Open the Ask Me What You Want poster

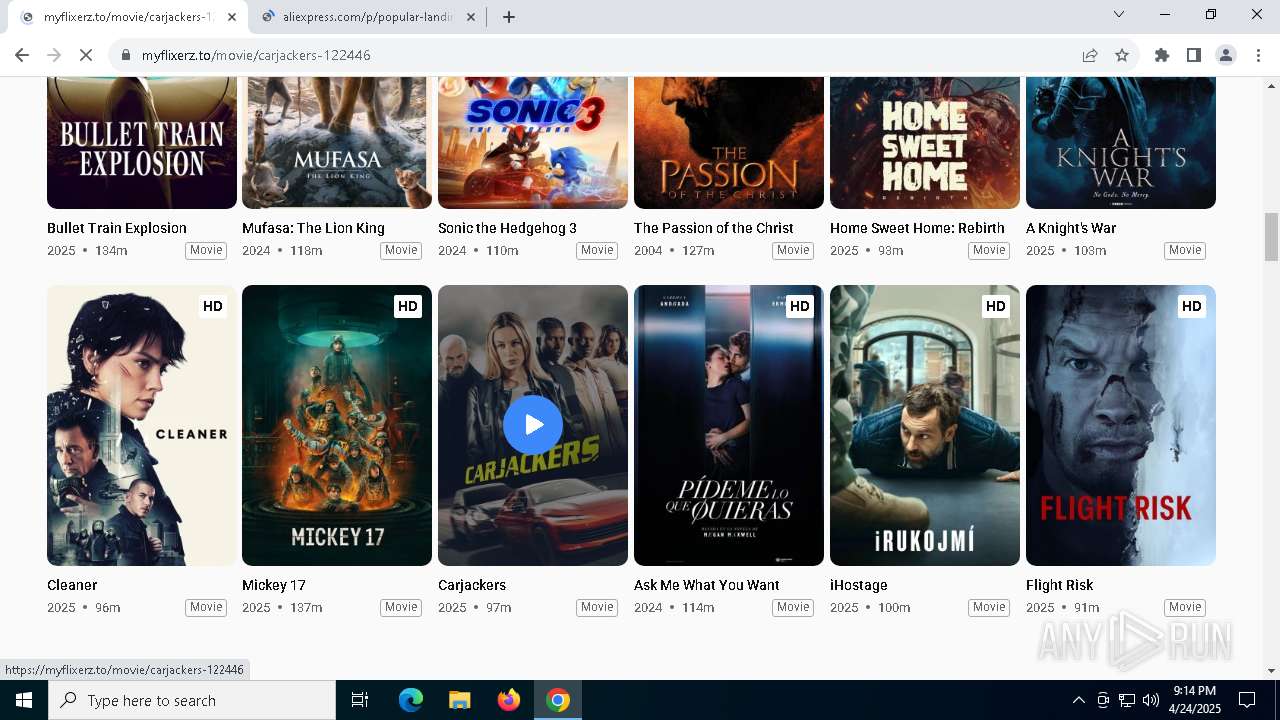coord(729,425)
